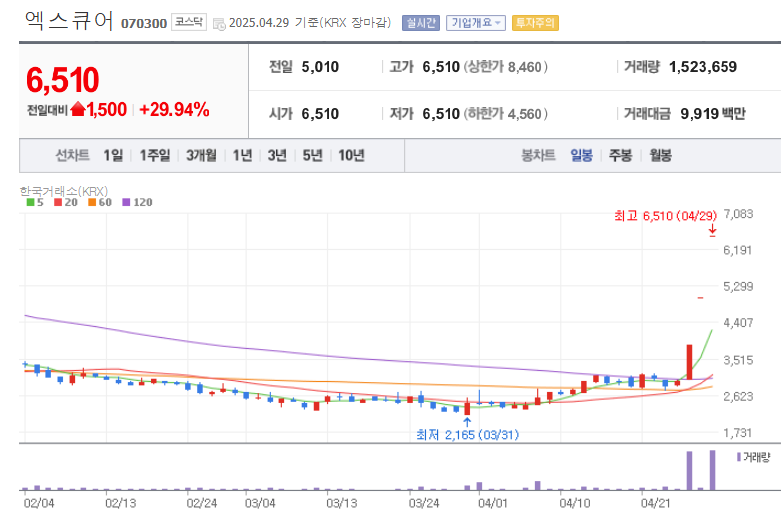Select the 3년 line chart period
The image size is (781, 529).
click(277, 155)
